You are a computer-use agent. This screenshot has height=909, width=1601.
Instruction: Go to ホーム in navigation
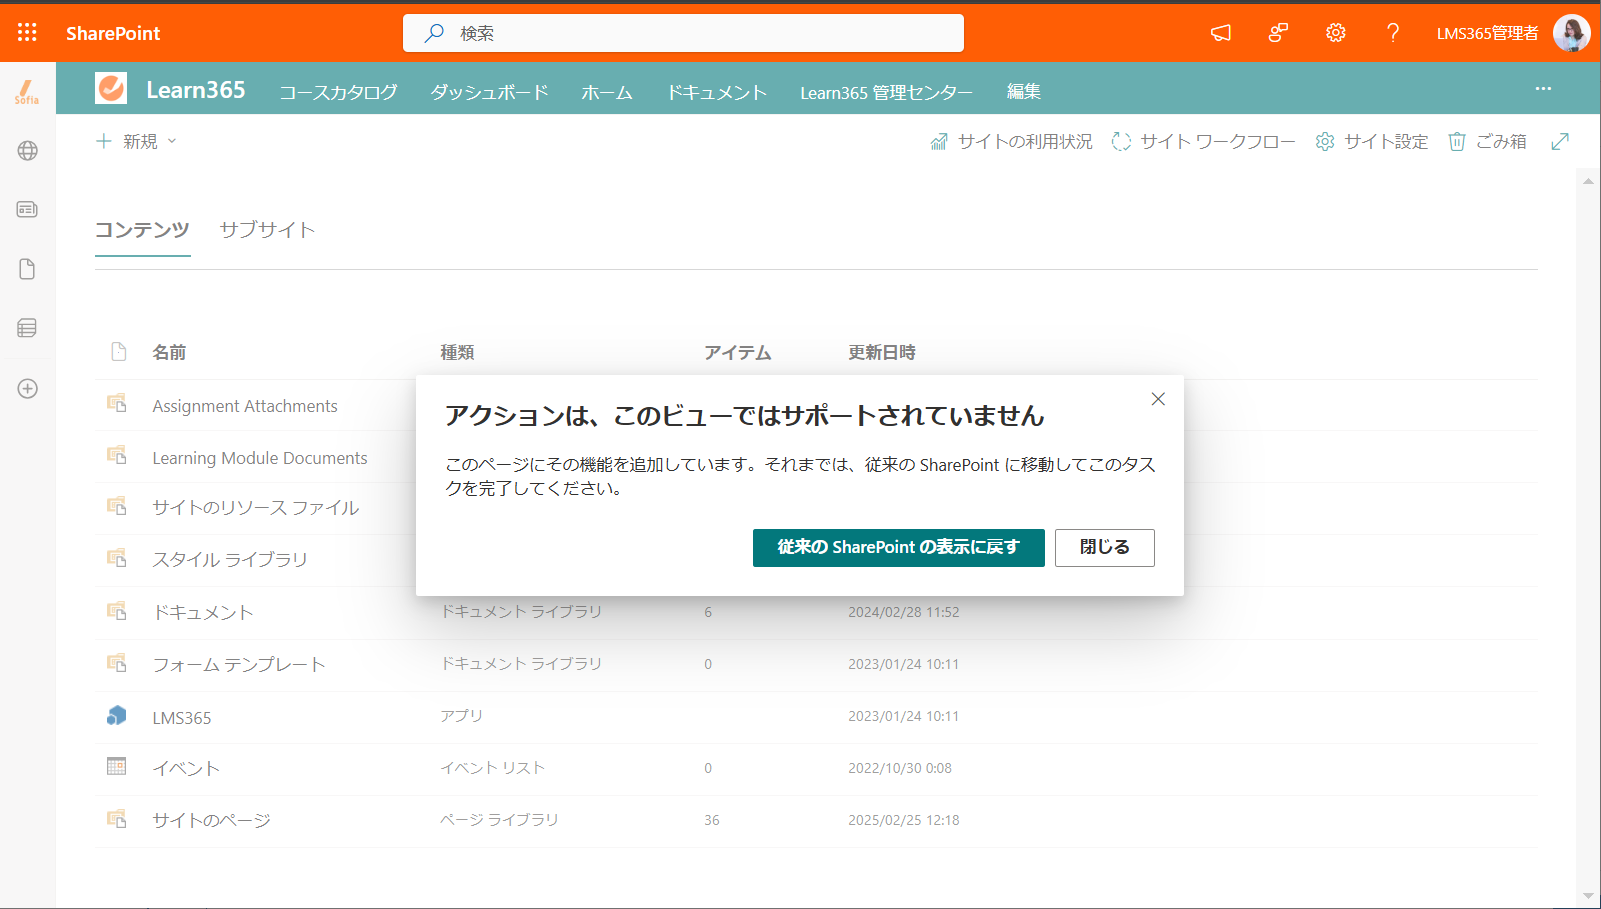point(607,92)
